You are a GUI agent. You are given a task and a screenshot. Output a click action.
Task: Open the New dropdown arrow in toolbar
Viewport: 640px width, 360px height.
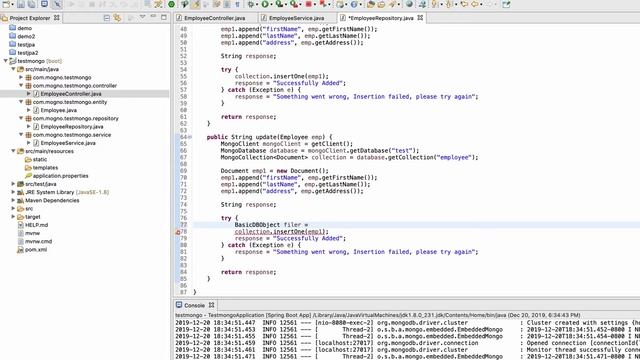point(13,4)
